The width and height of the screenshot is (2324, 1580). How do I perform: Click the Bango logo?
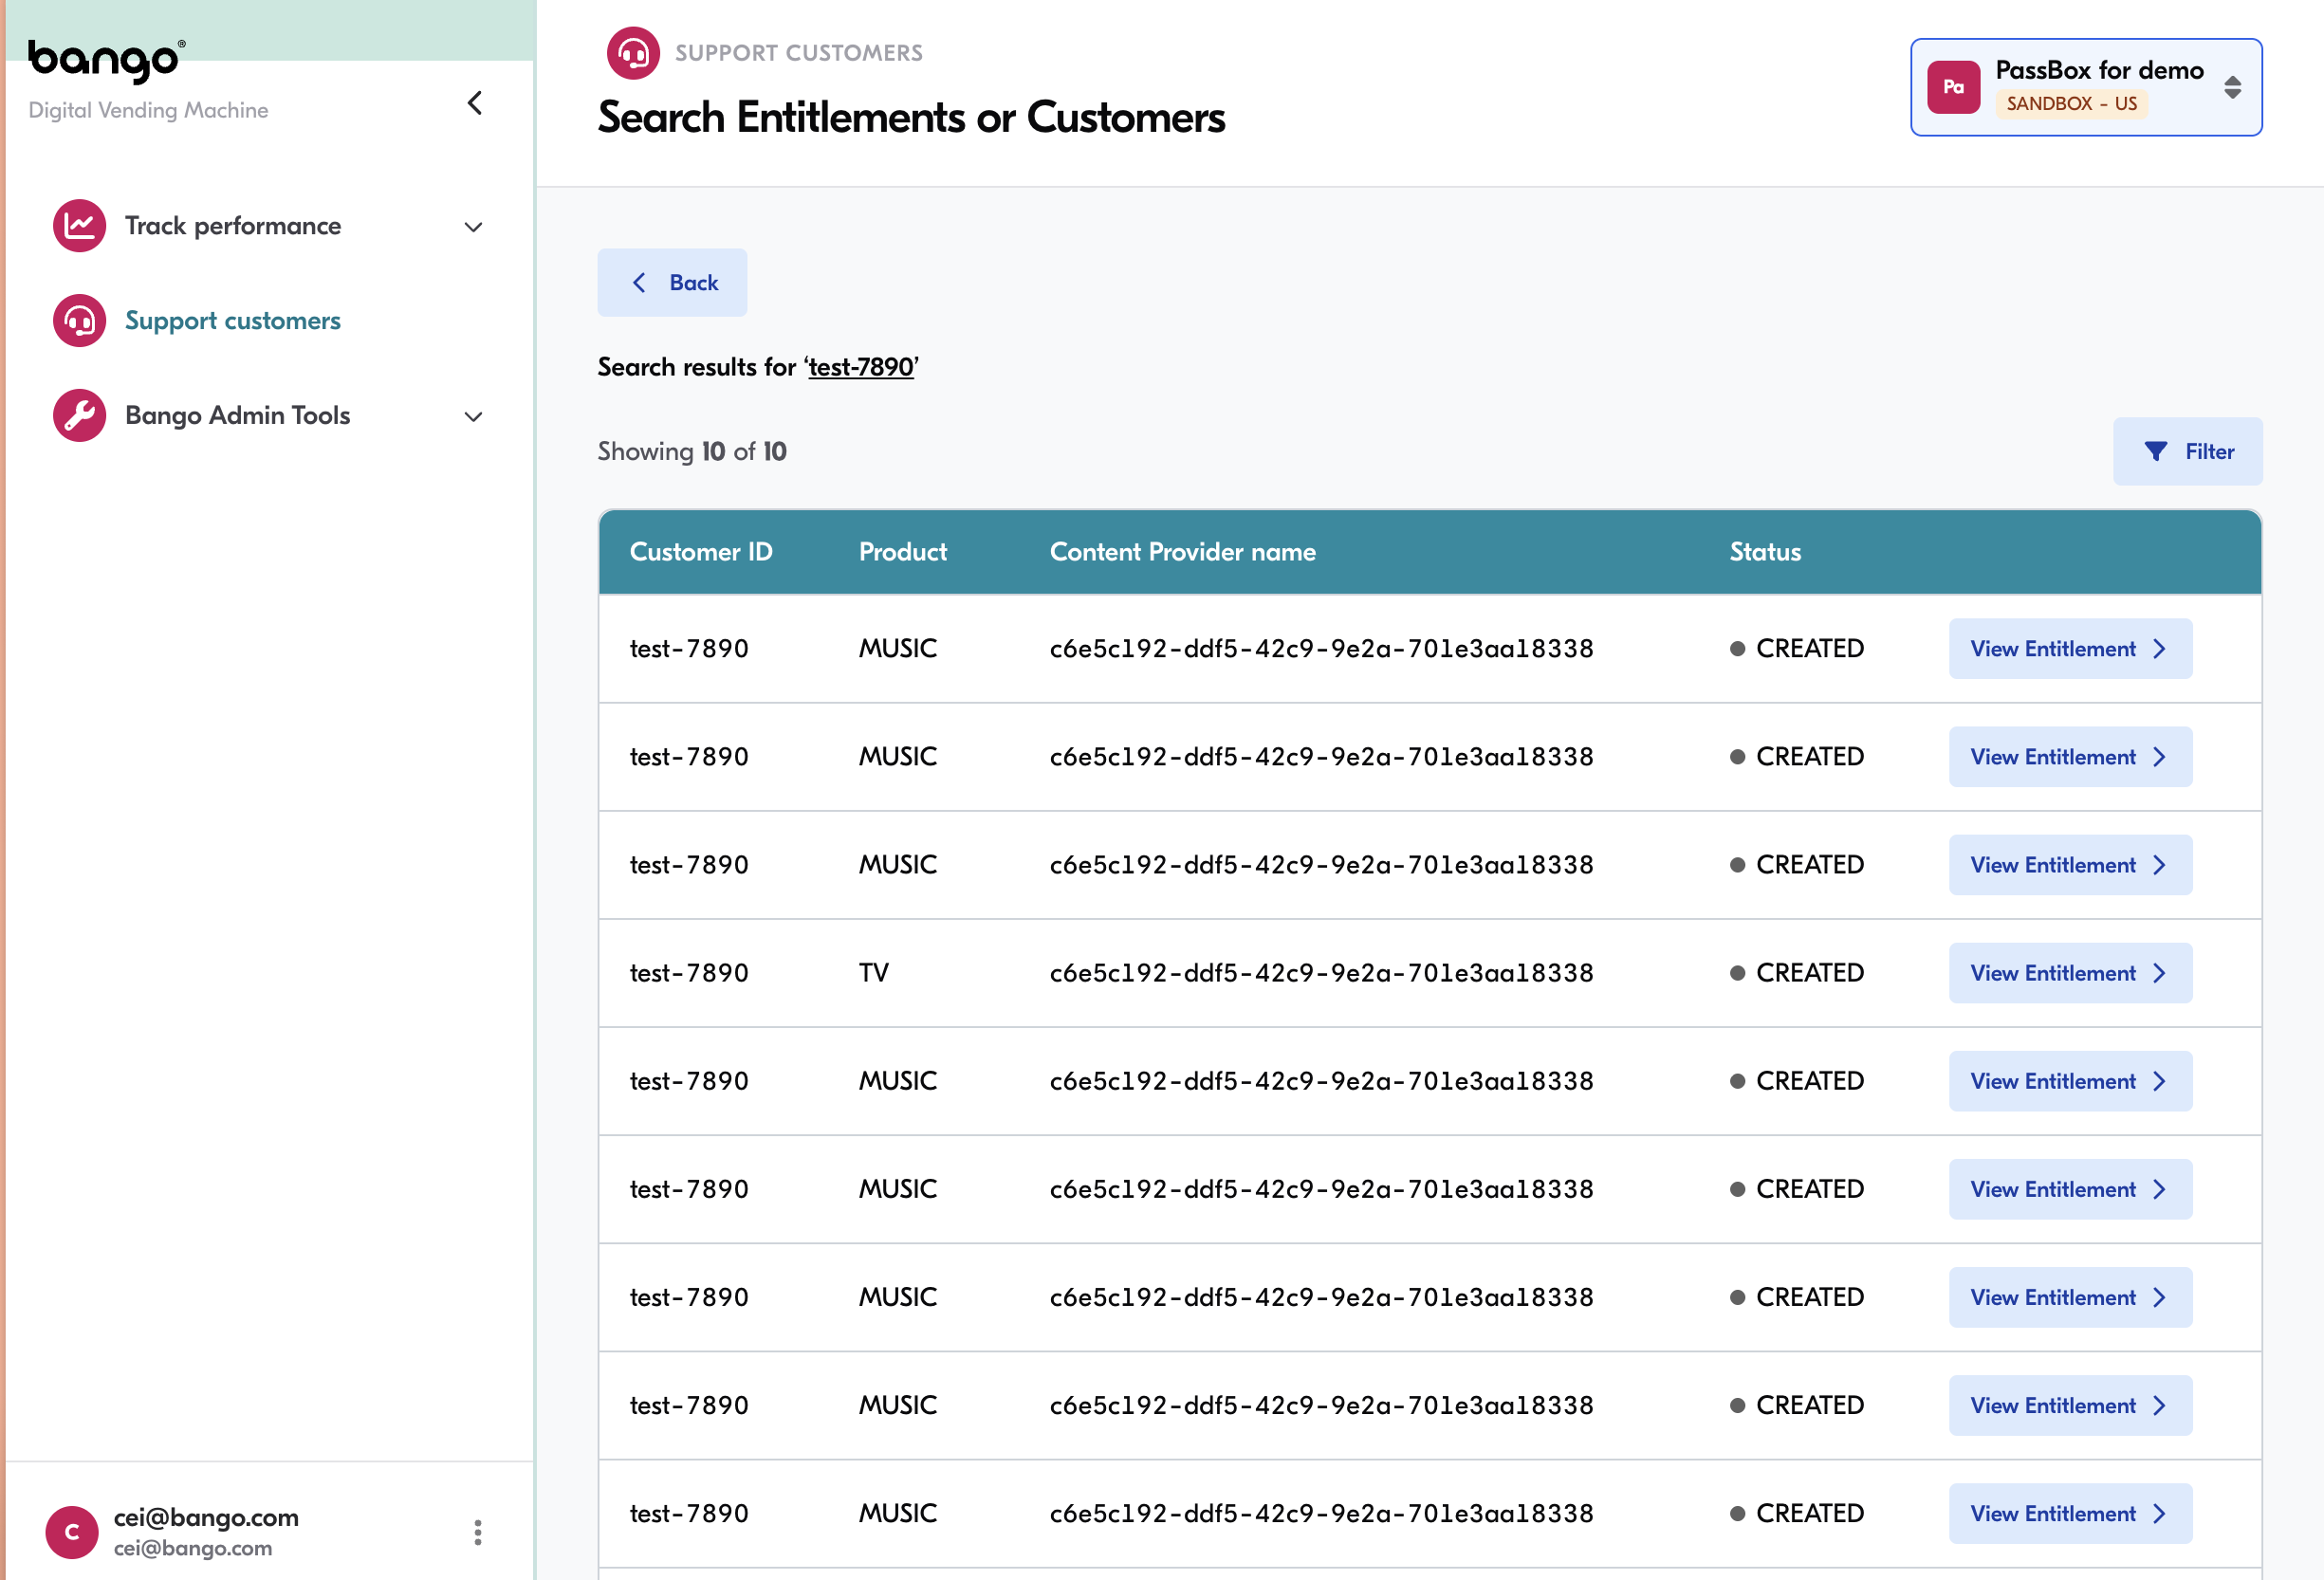[x=106, y=60]
